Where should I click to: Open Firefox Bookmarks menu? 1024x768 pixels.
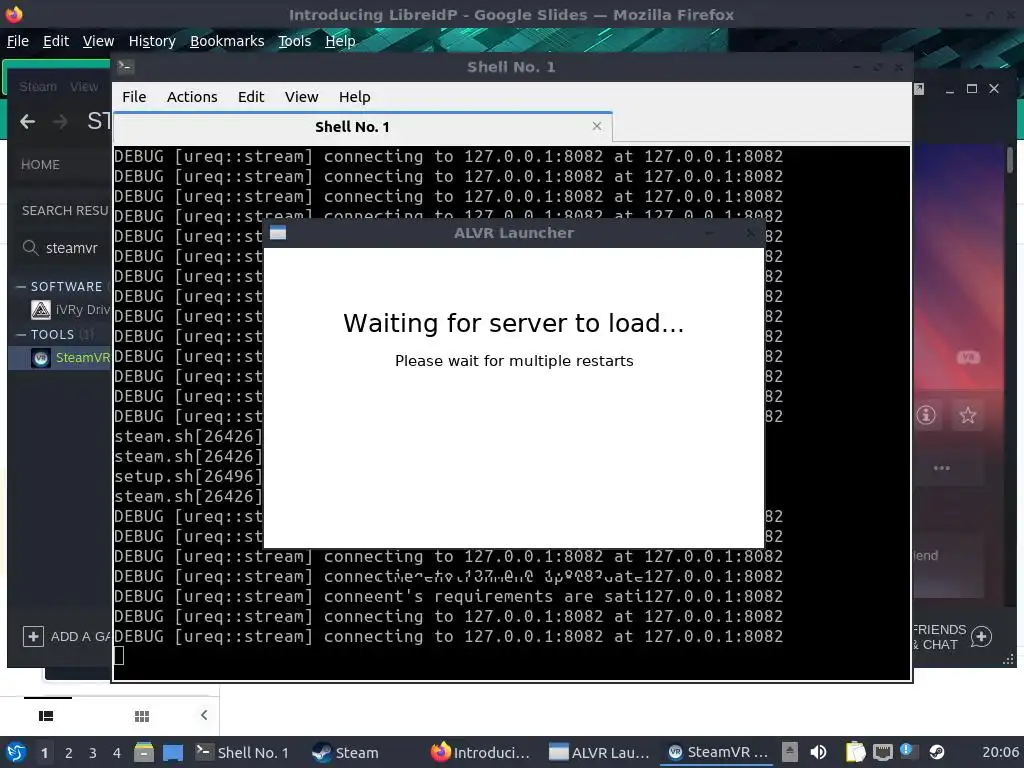click(227, 41)
